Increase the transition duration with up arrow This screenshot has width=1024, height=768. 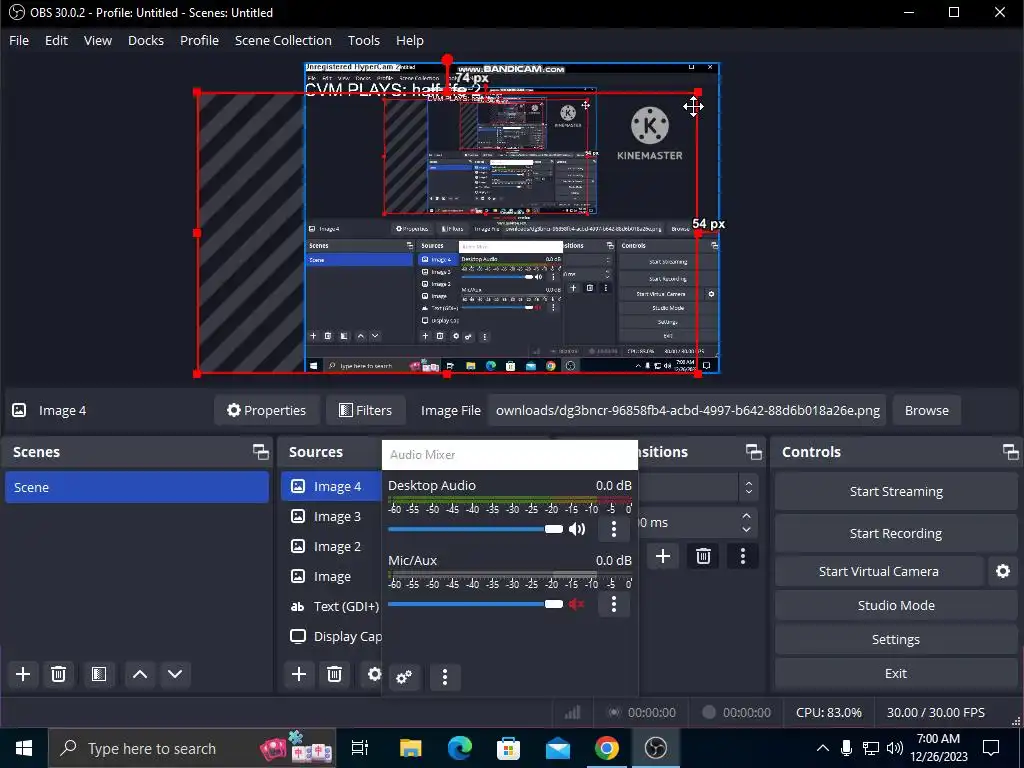point(746,516)
